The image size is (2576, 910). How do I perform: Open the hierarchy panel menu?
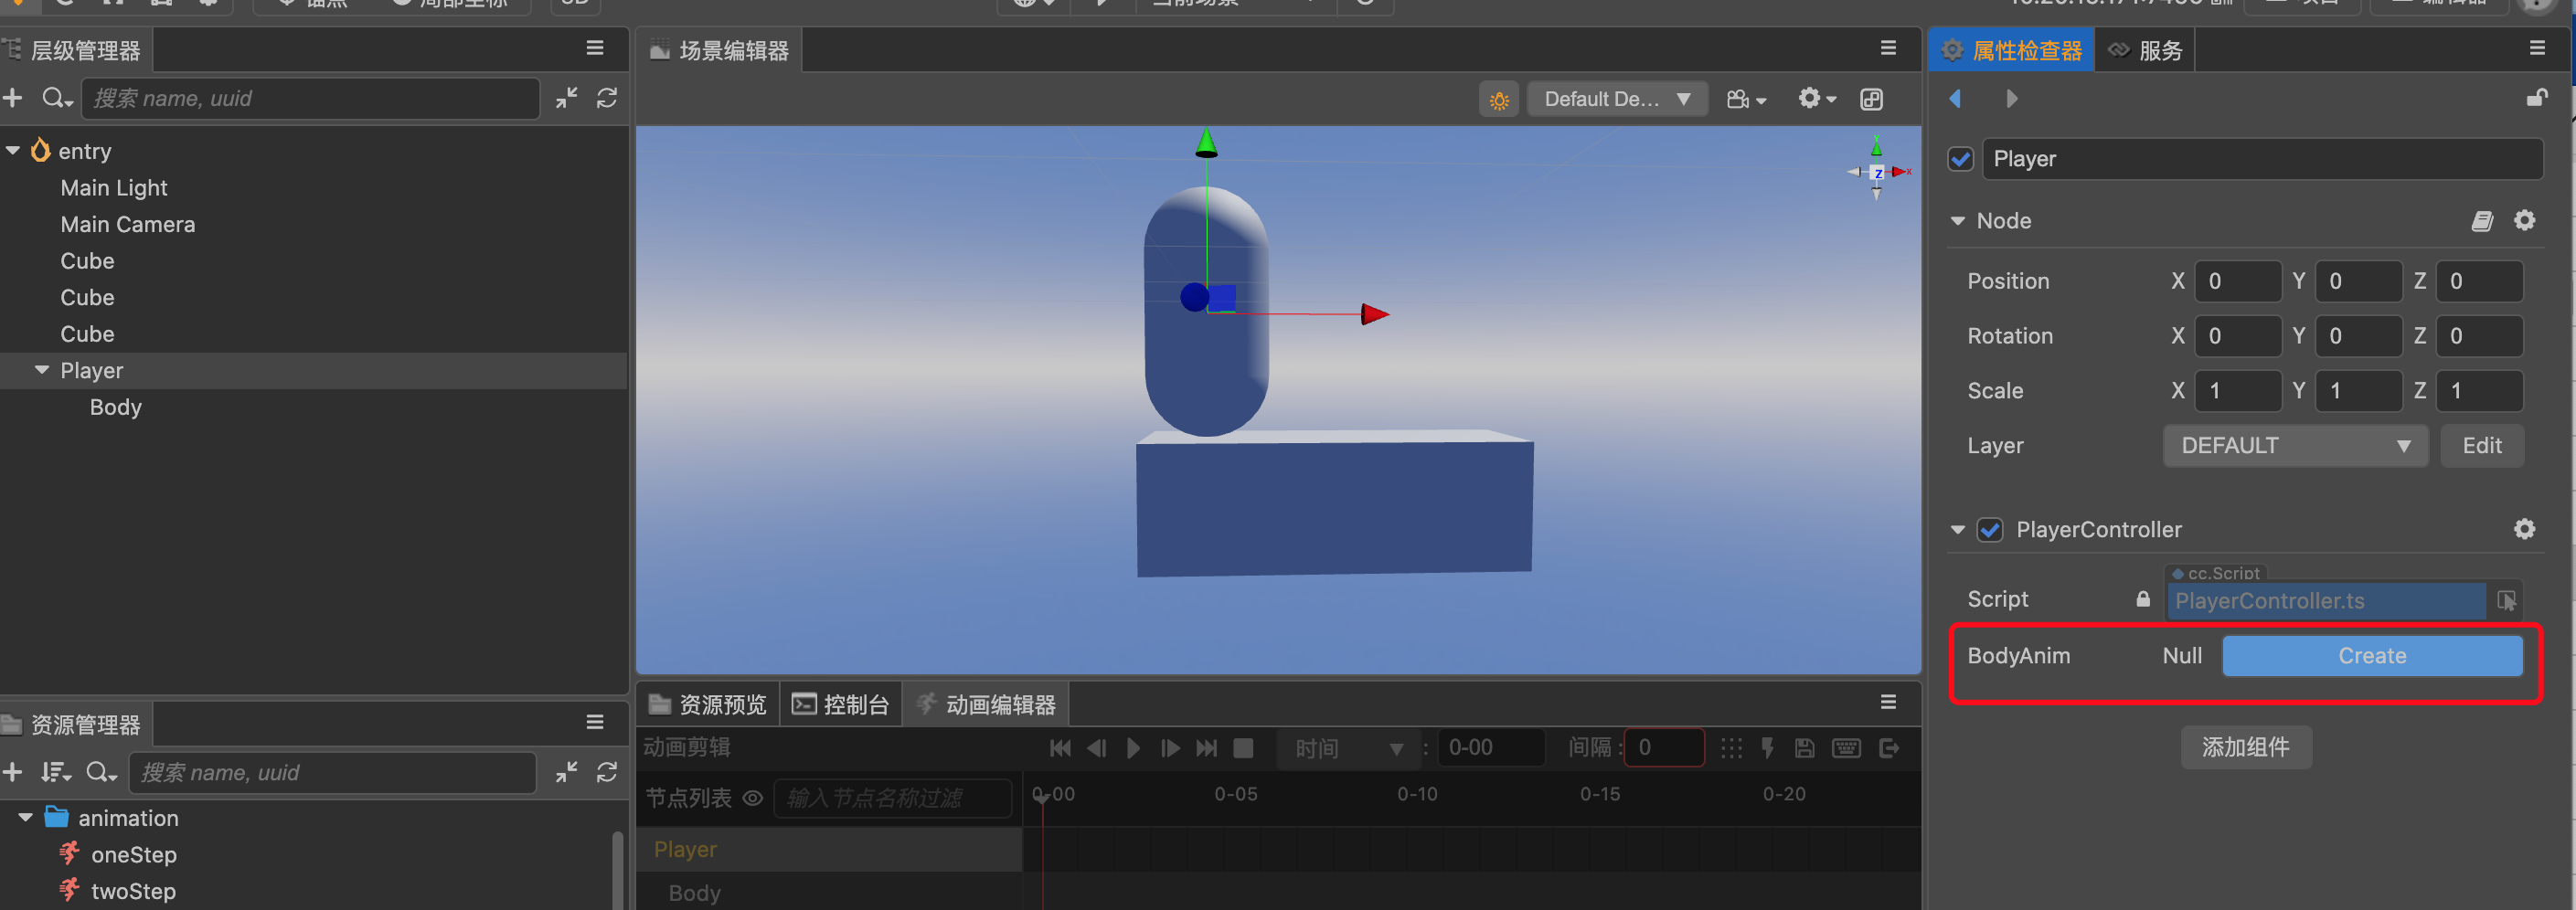tap(595, 48)
